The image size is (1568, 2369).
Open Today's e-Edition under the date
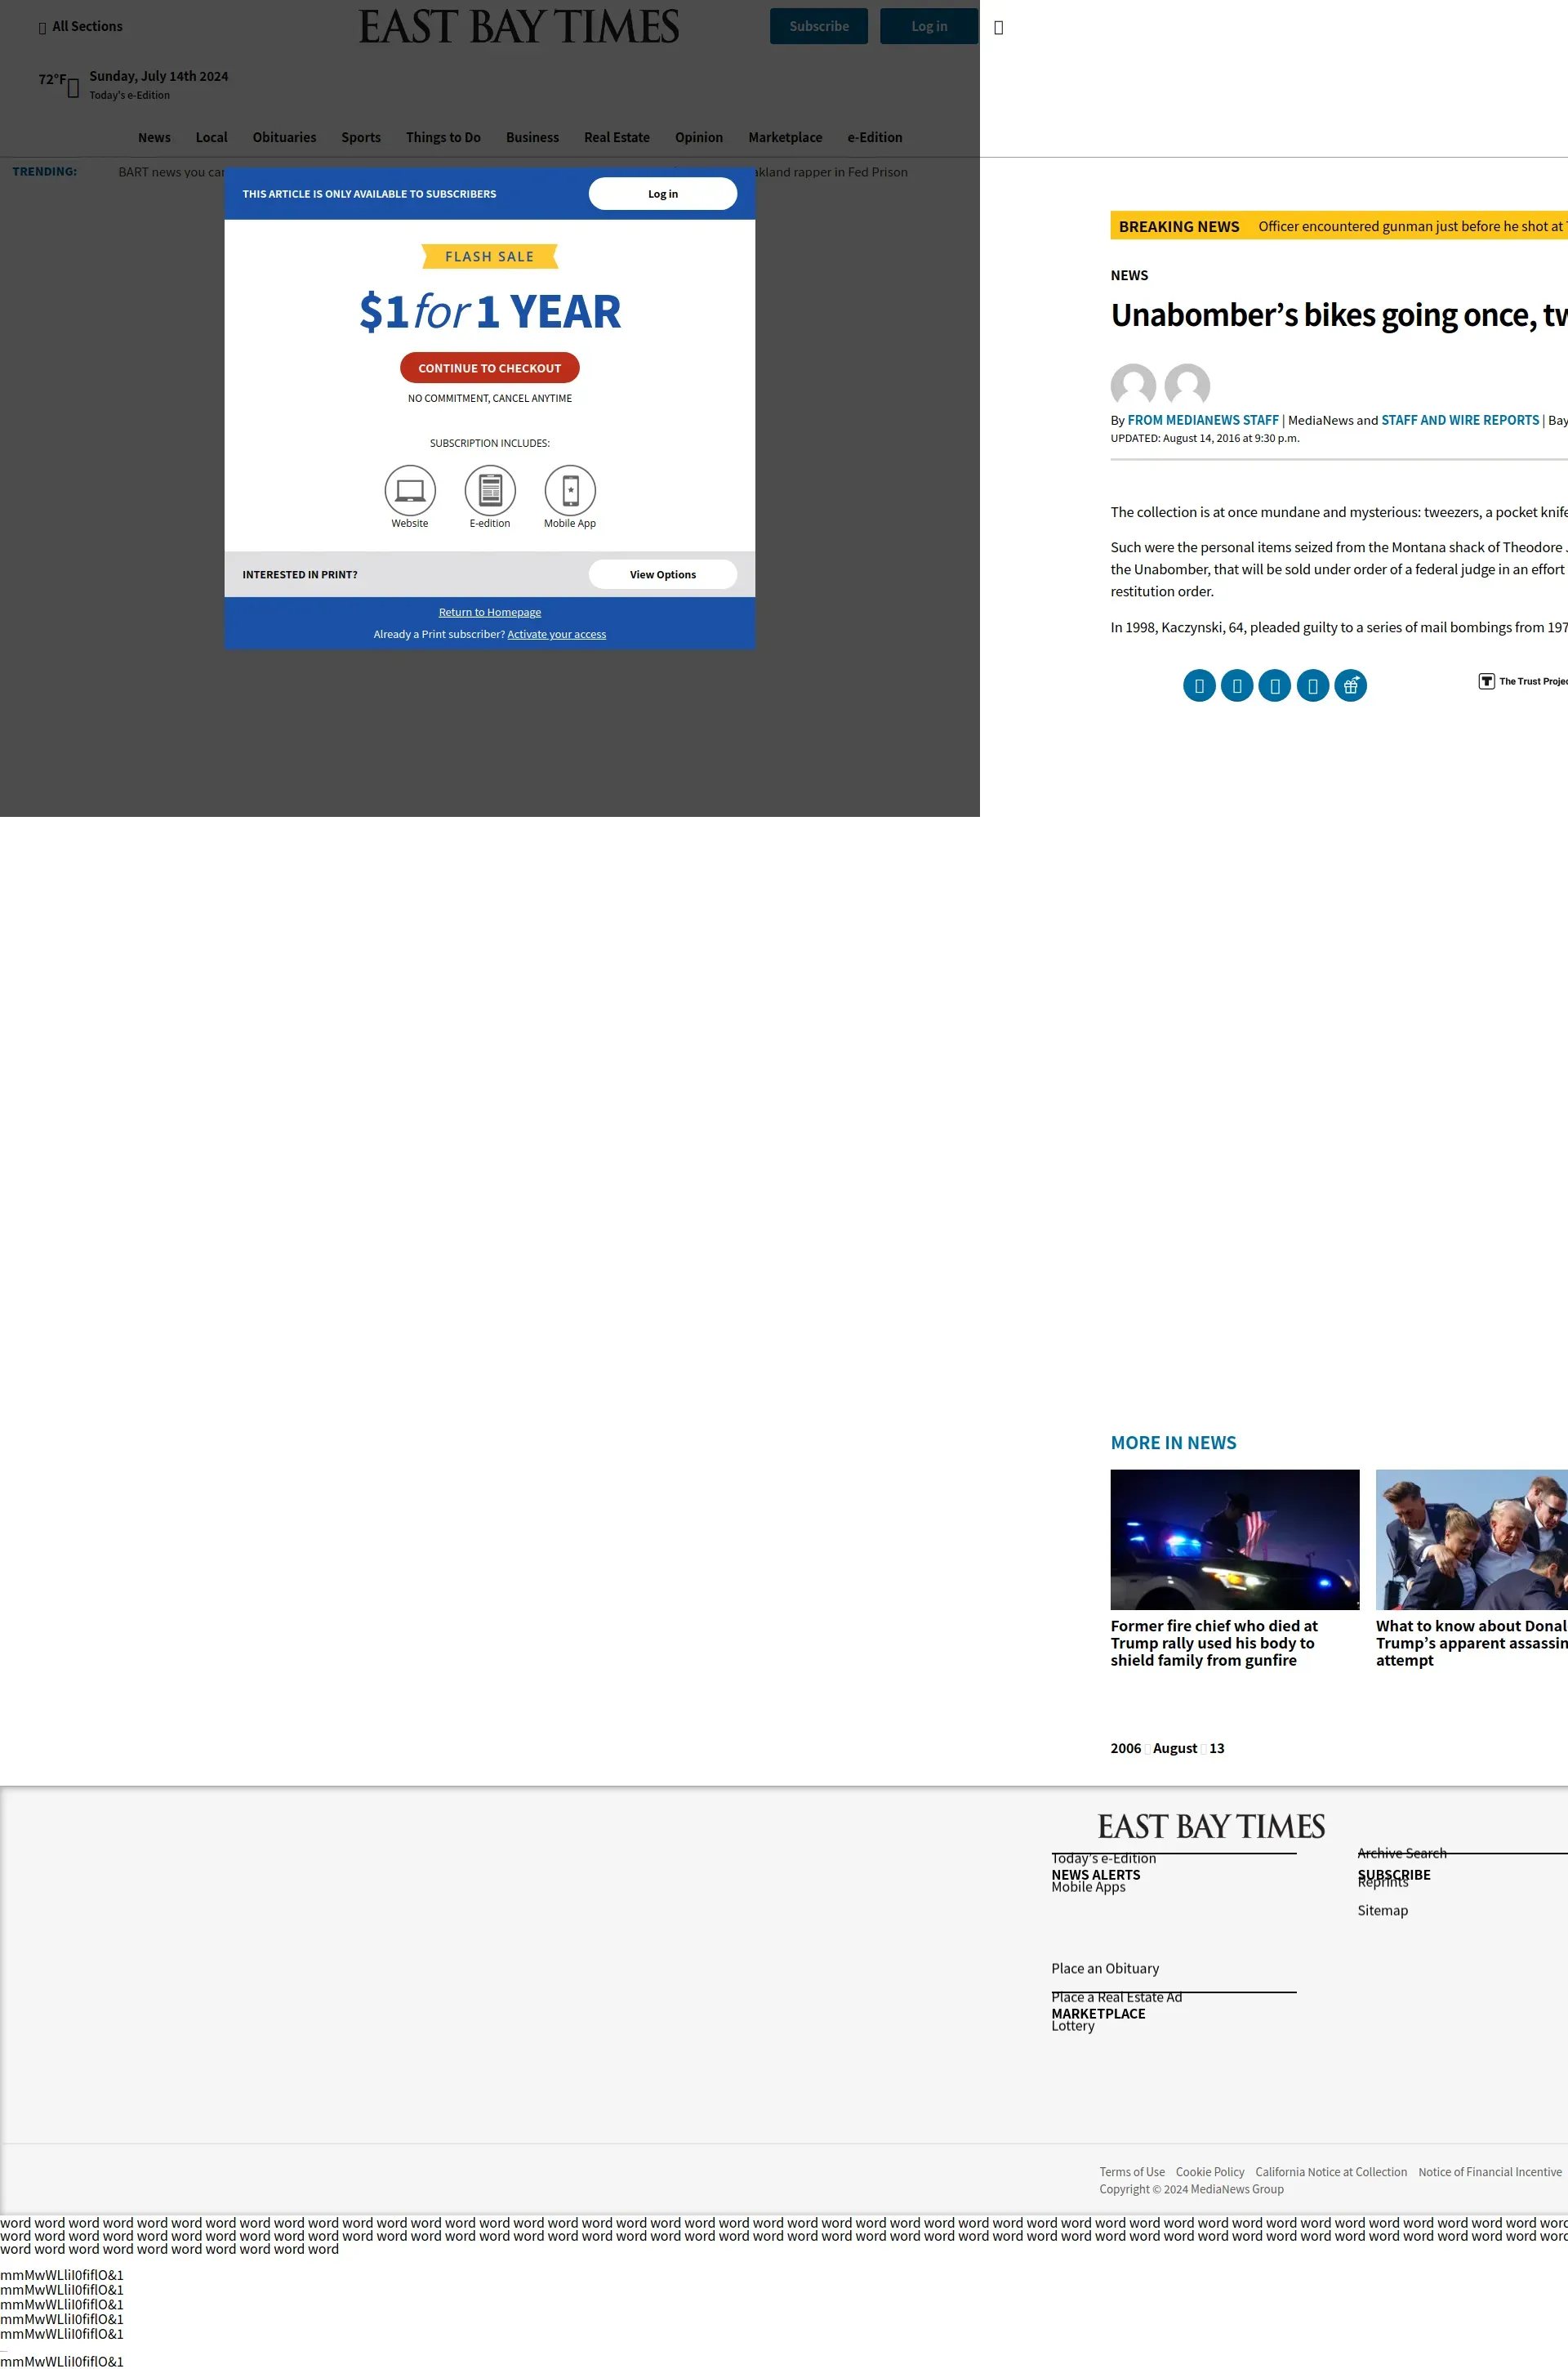pyautogui.click(x=129, y=96)
